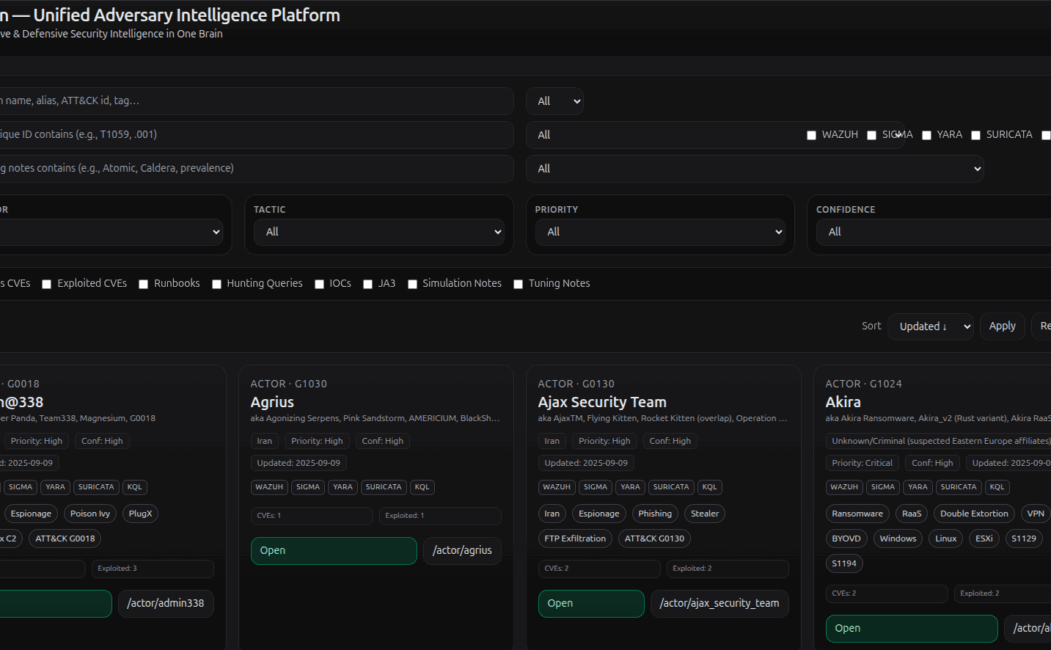Click the S1194 tag
Image resolution: width=1051 pixels, height=650 pixels.
tap(844, 564)
